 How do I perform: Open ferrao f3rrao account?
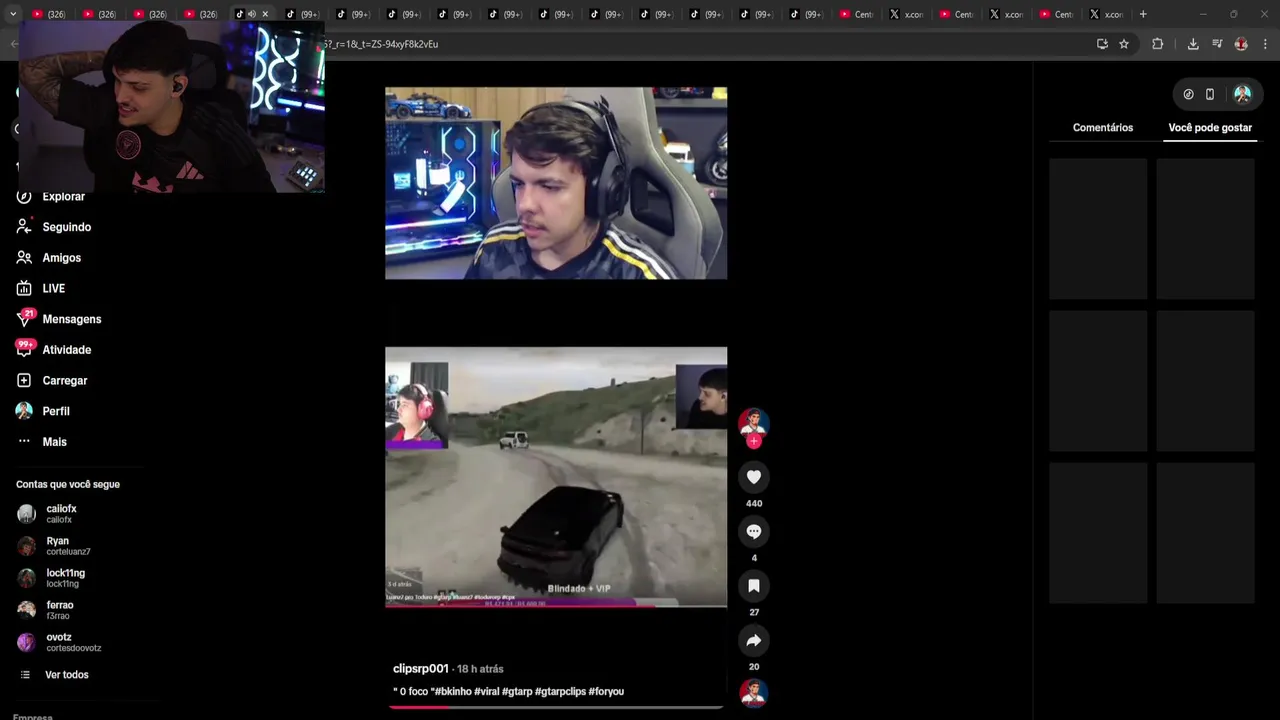pyautogui.click(x=60, y=609)
